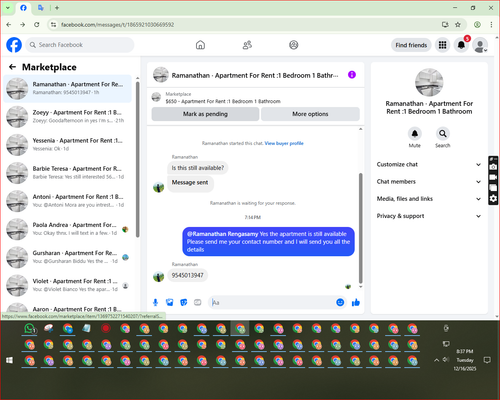Click the large listing thumbnail in right panel

click(x=429, y=82)
